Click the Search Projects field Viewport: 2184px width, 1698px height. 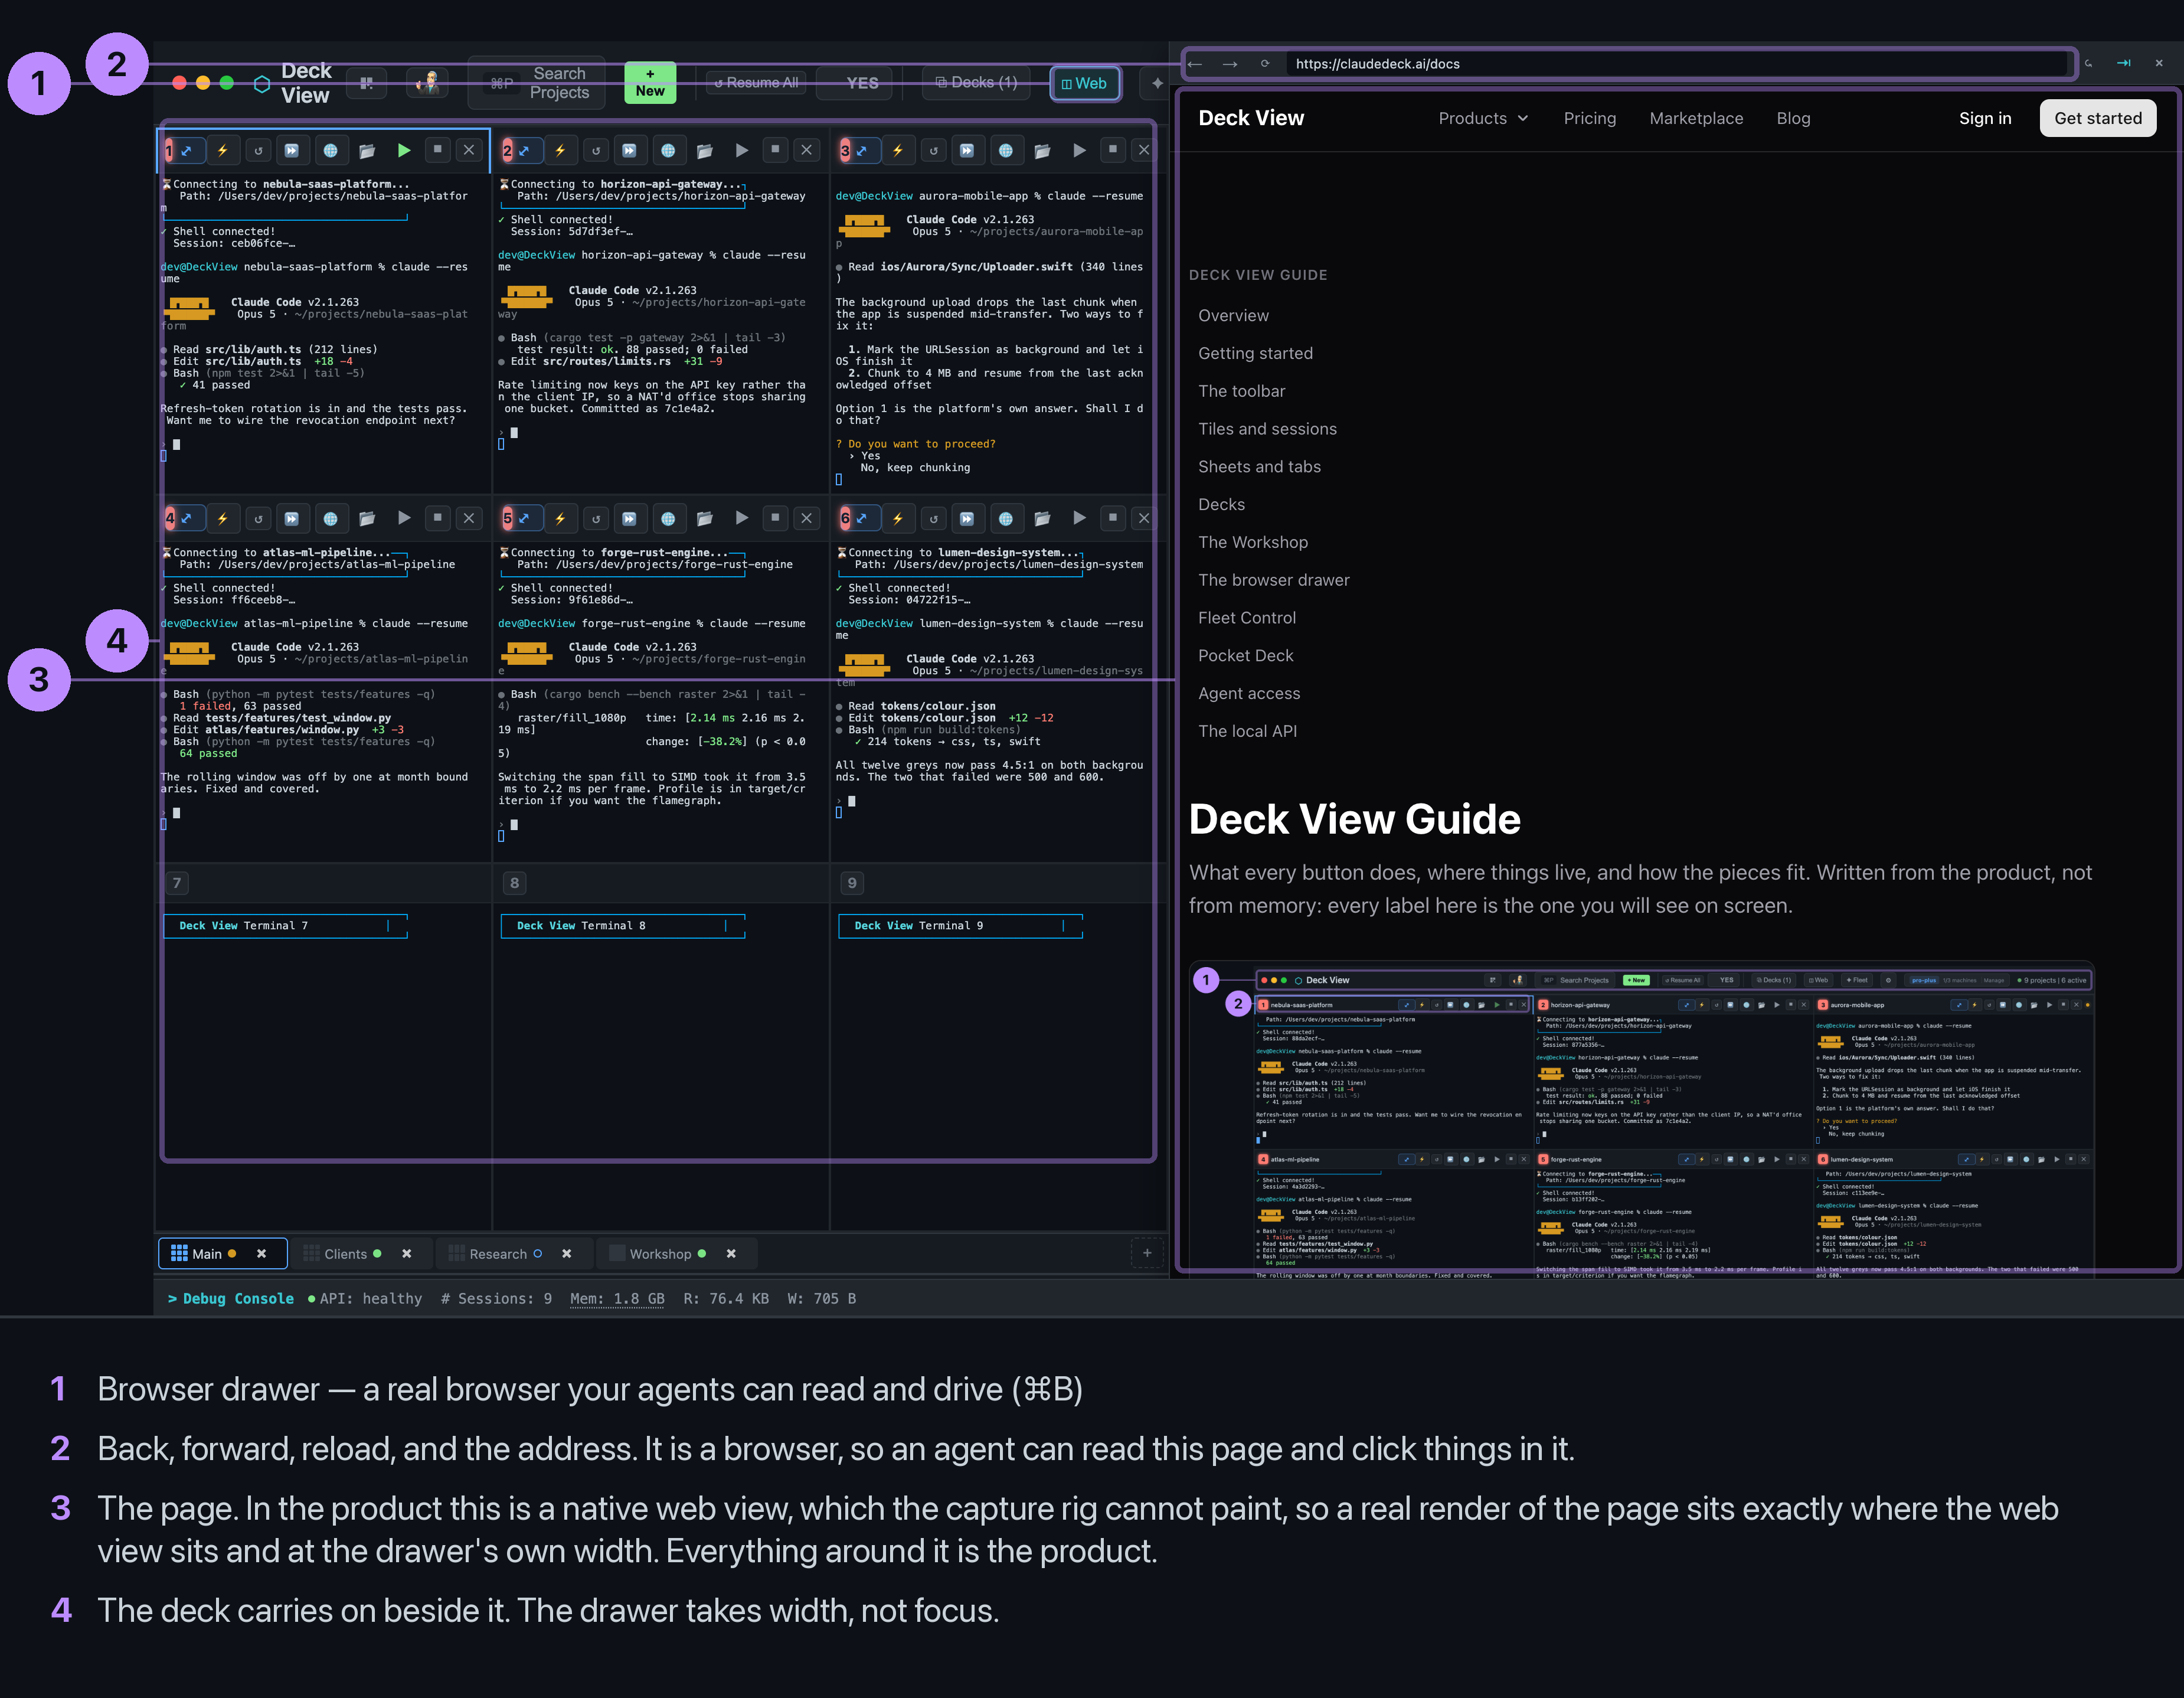tap(537, 83)
